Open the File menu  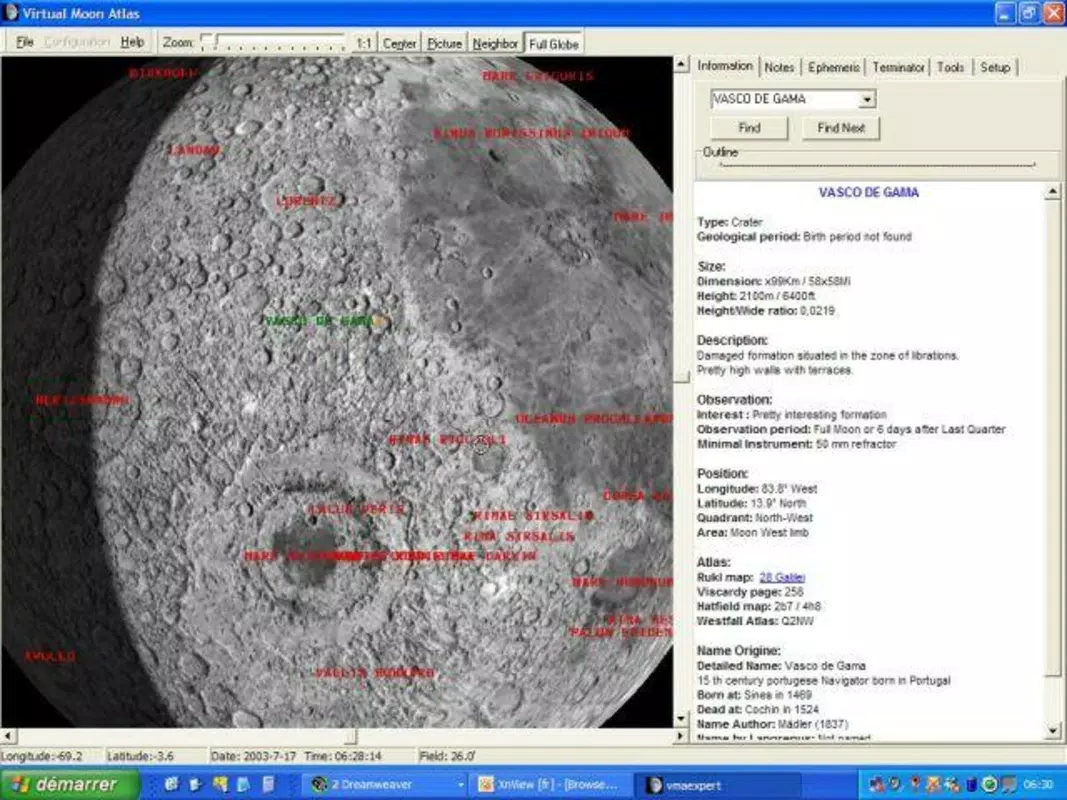click(24, 42)
